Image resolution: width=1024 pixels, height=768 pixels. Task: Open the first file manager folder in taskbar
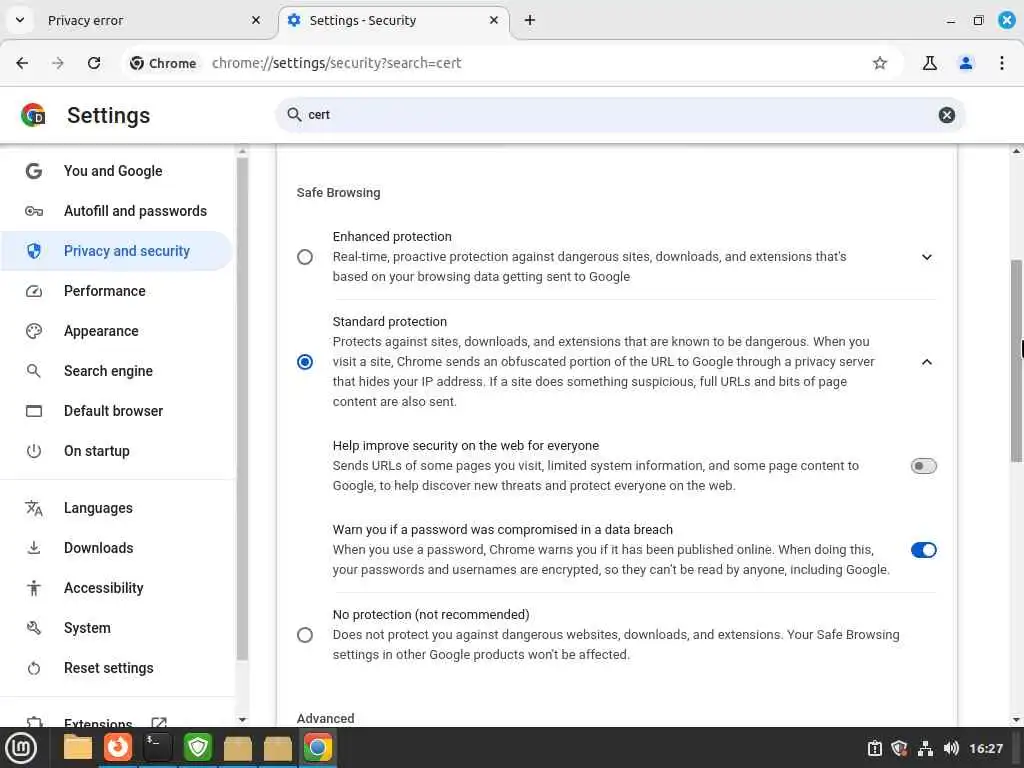coord(78,748)
